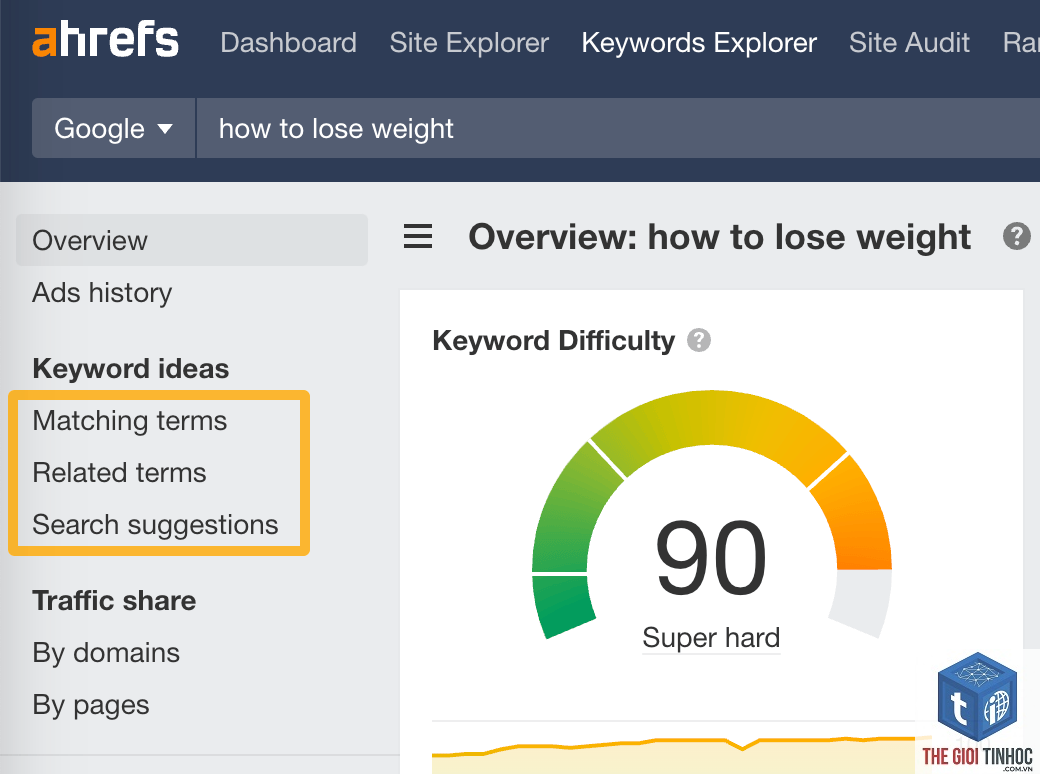Open the hamburger menu beside Overview title
This screenshot has height=774, width=1040.
pyautogui.click(x=418, y=237)
